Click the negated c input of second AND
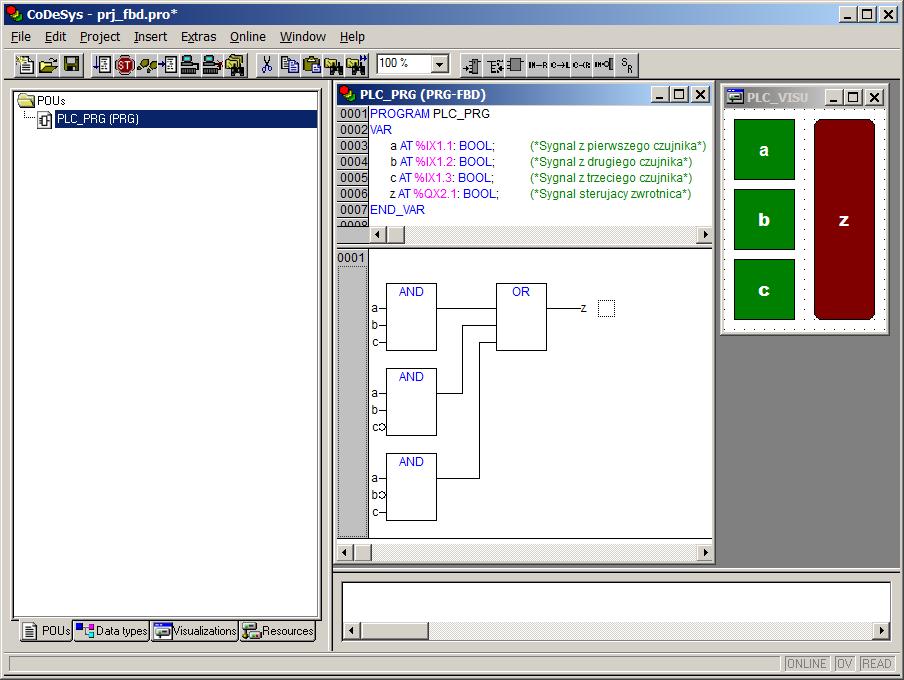 click(379, 427)
